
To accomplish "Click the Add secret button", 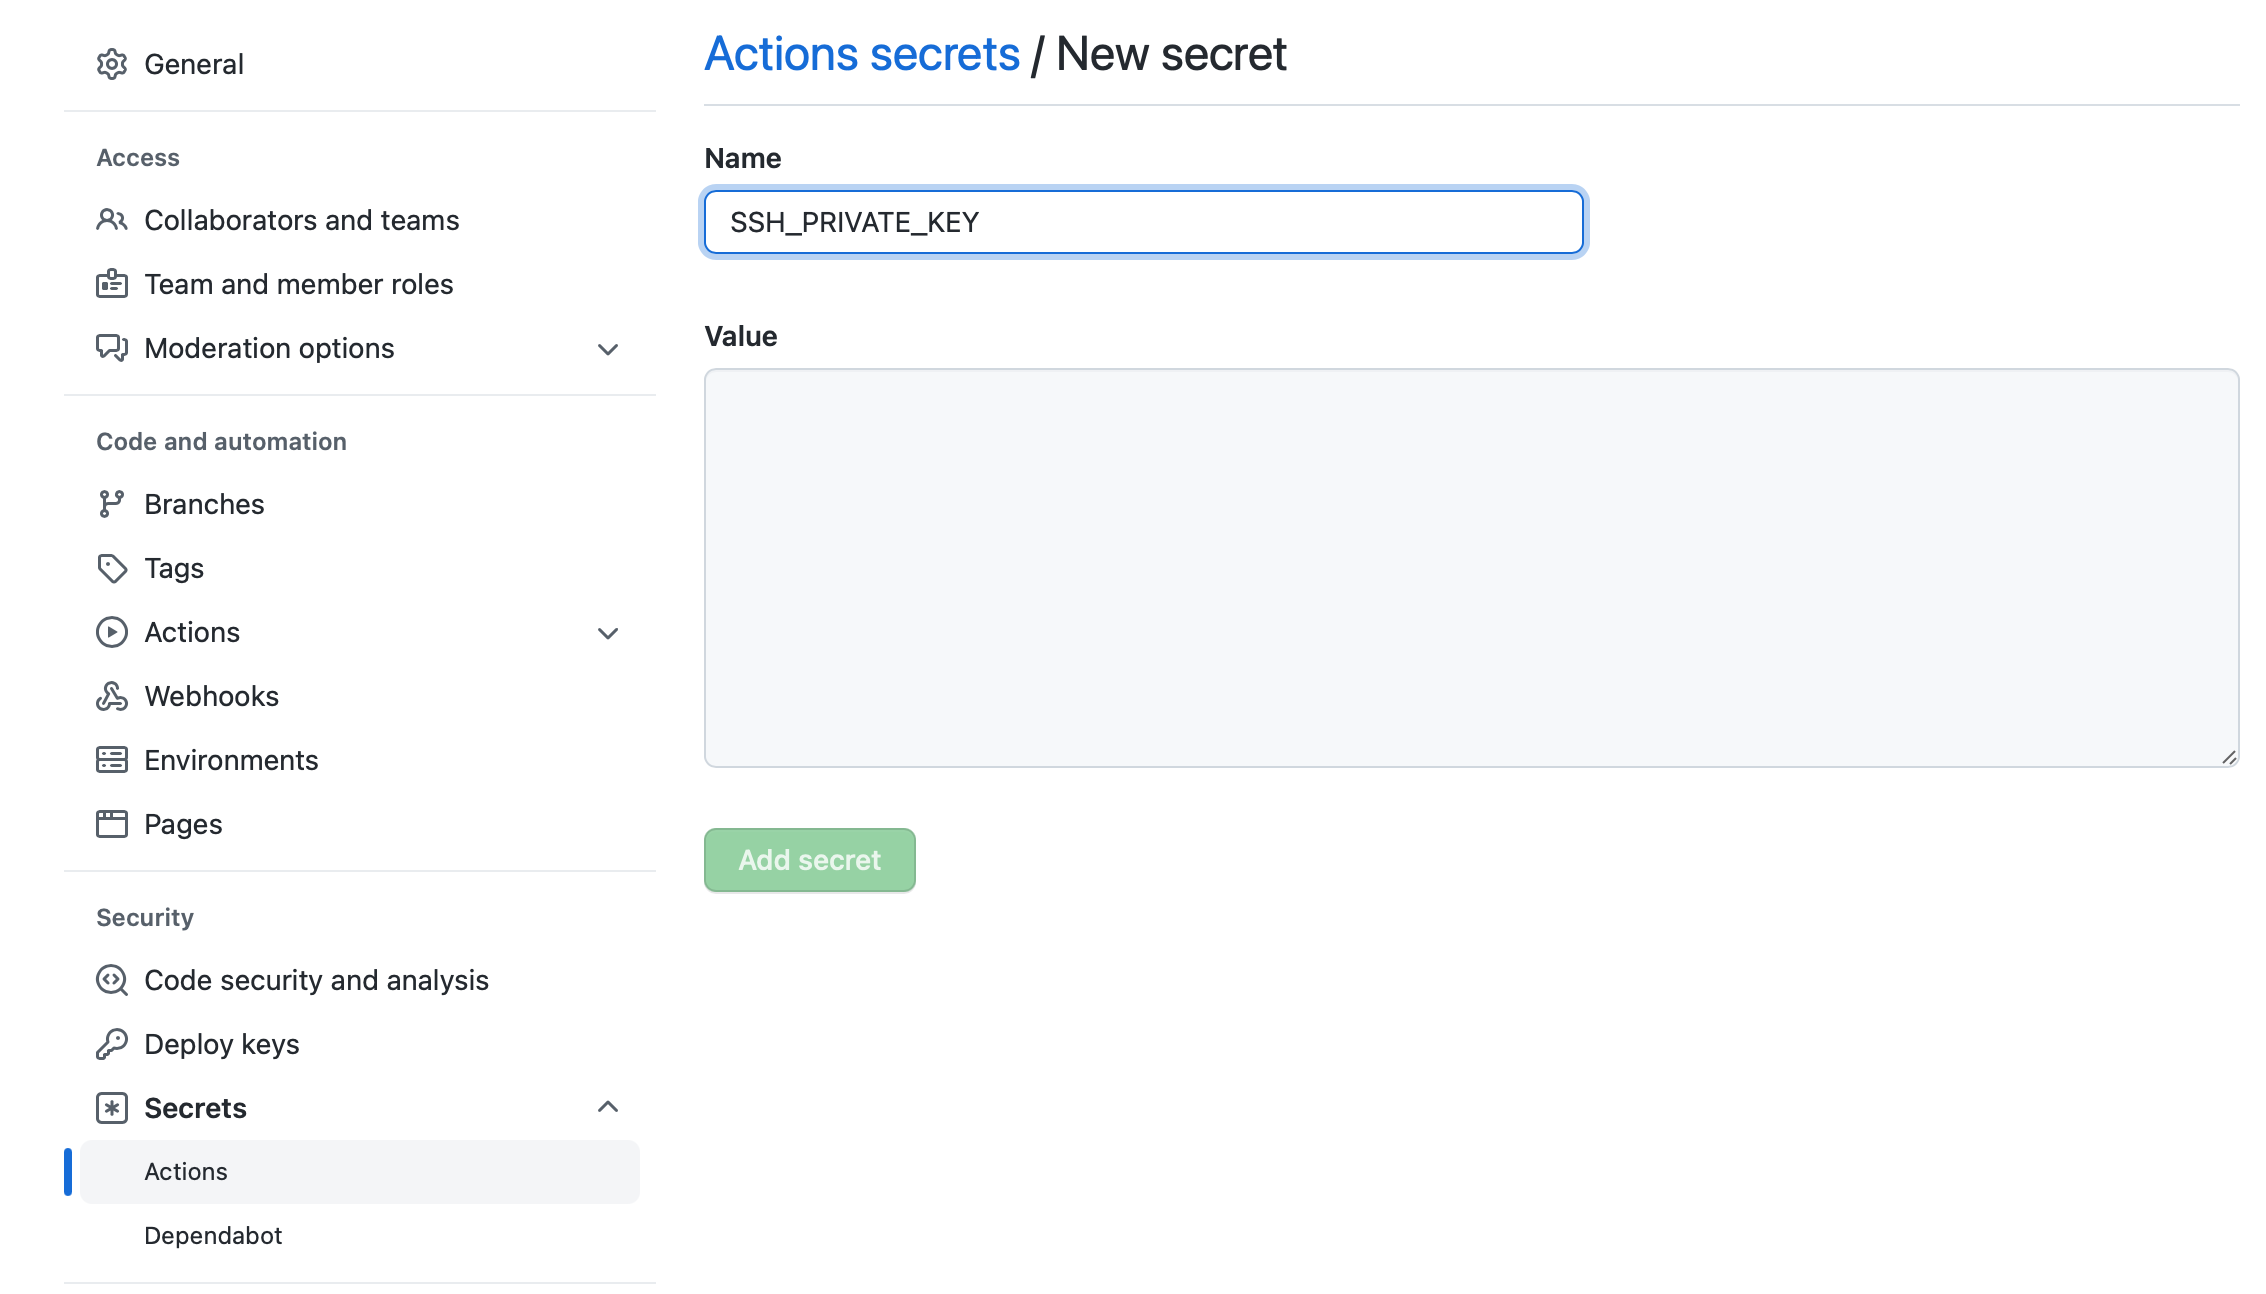I will pyautogui.click(x=809, y=860).
